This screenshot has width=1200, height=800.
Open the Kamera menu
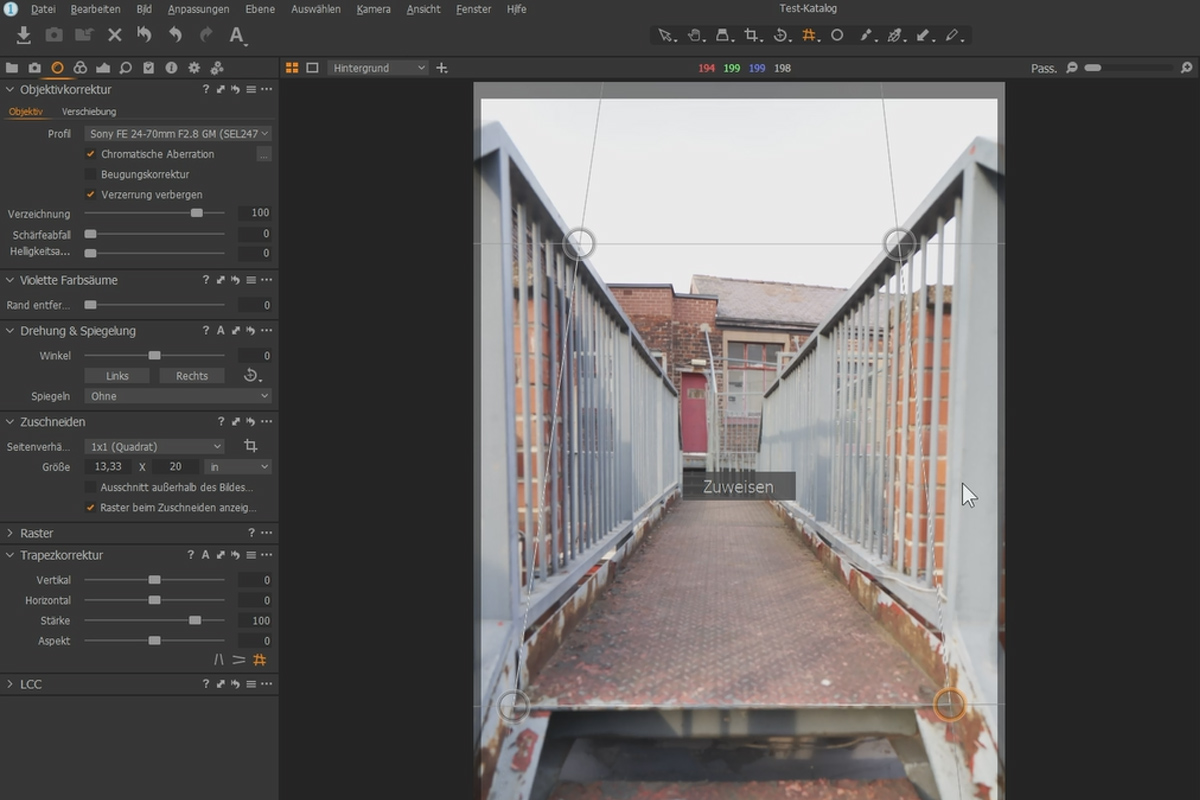coord(373,9)
